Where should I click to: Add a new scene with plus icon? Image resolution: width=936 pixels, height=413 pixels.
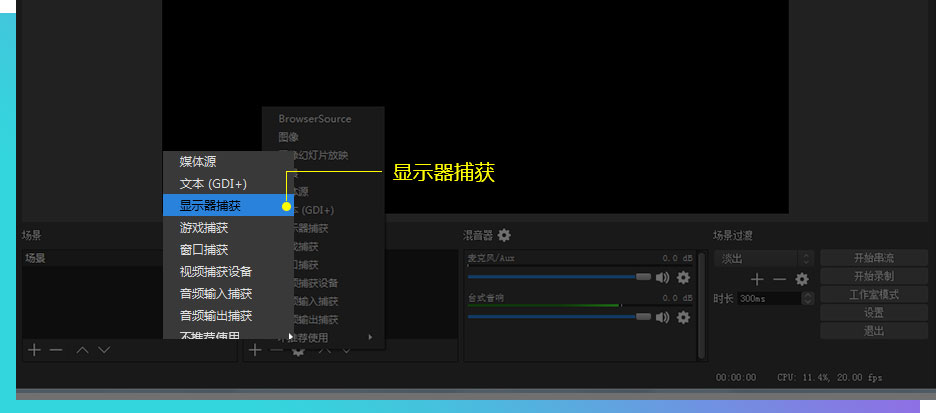point(34,350)
